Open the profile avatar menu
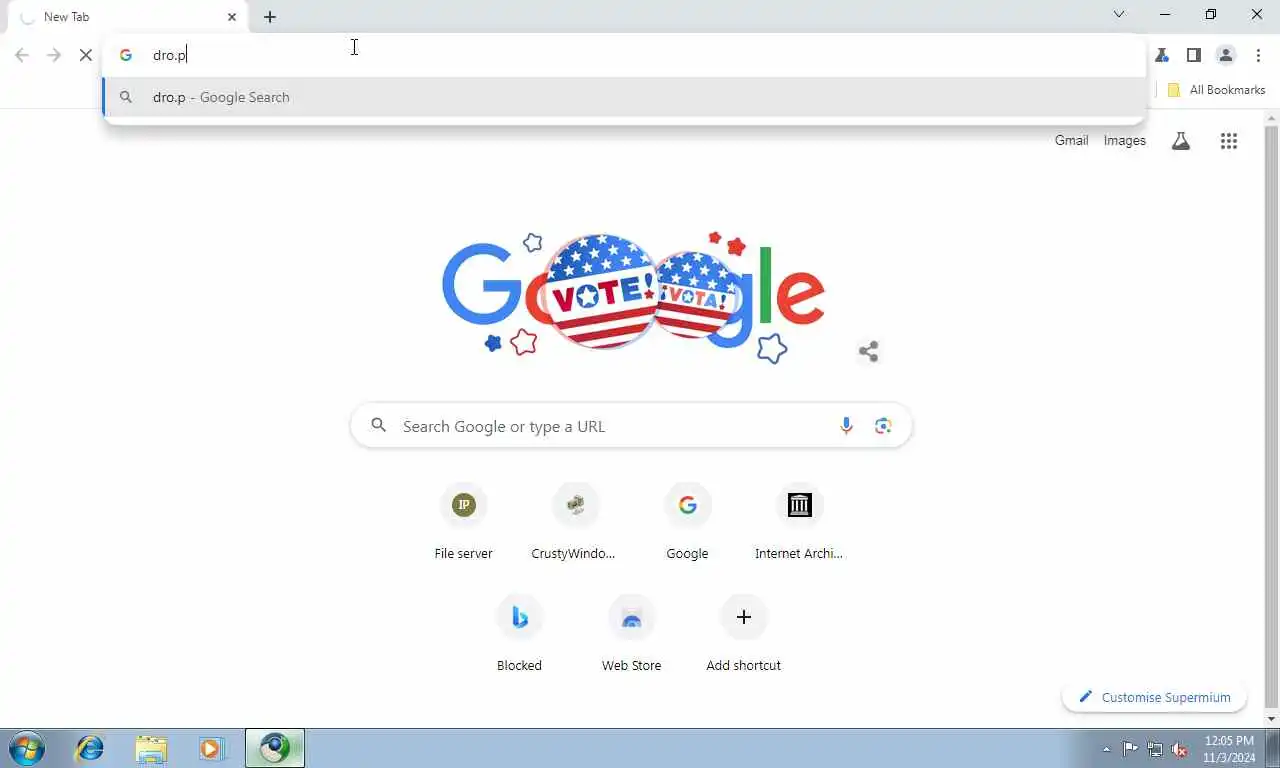 click(x=1226, y=55)
